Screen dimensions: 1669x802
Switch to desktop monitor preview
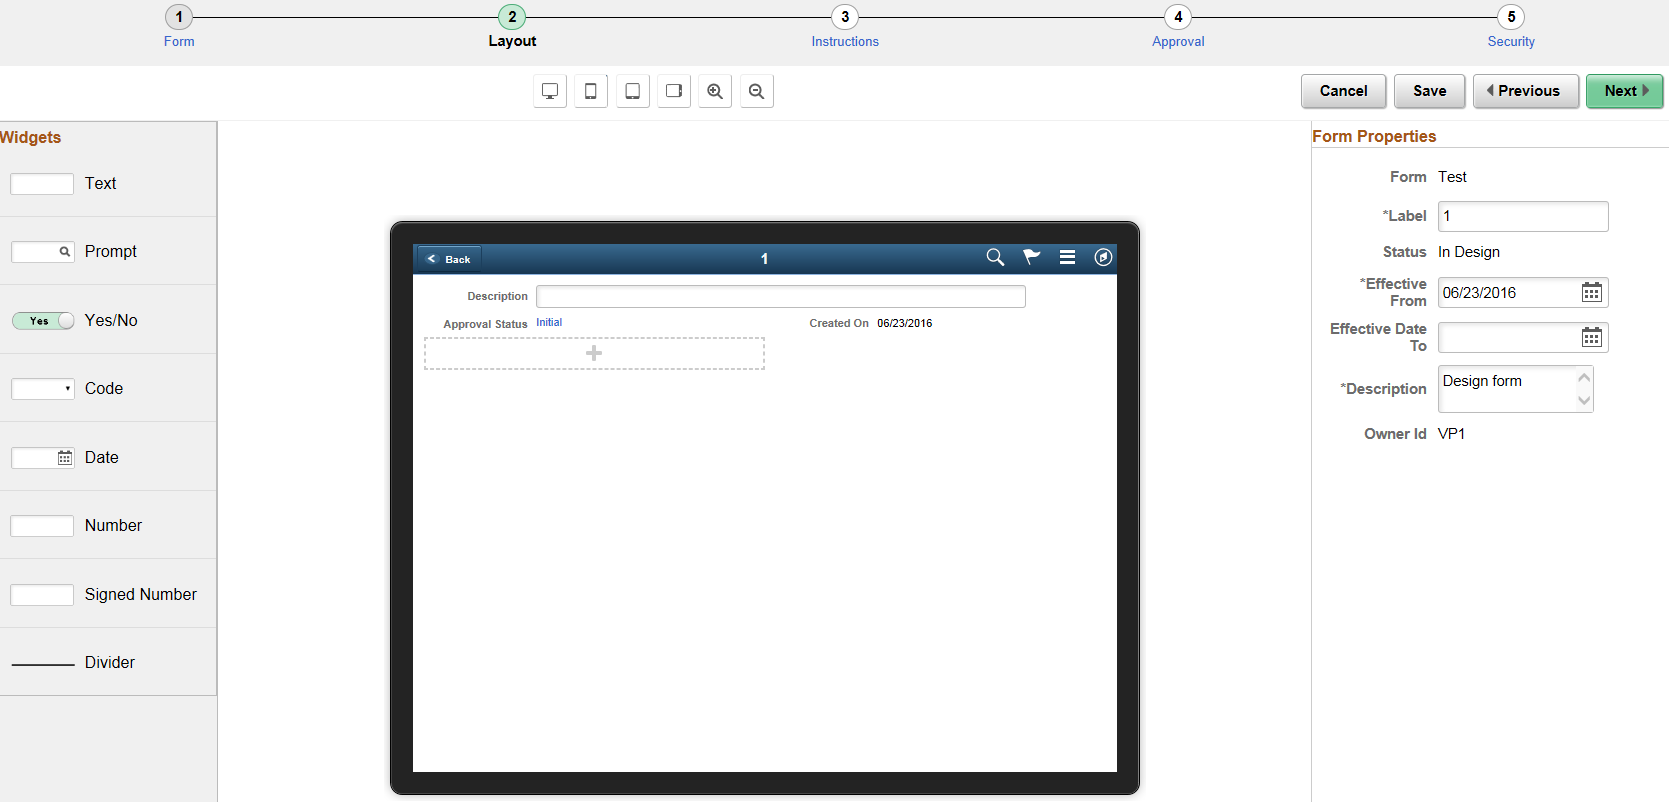(550, 91)
